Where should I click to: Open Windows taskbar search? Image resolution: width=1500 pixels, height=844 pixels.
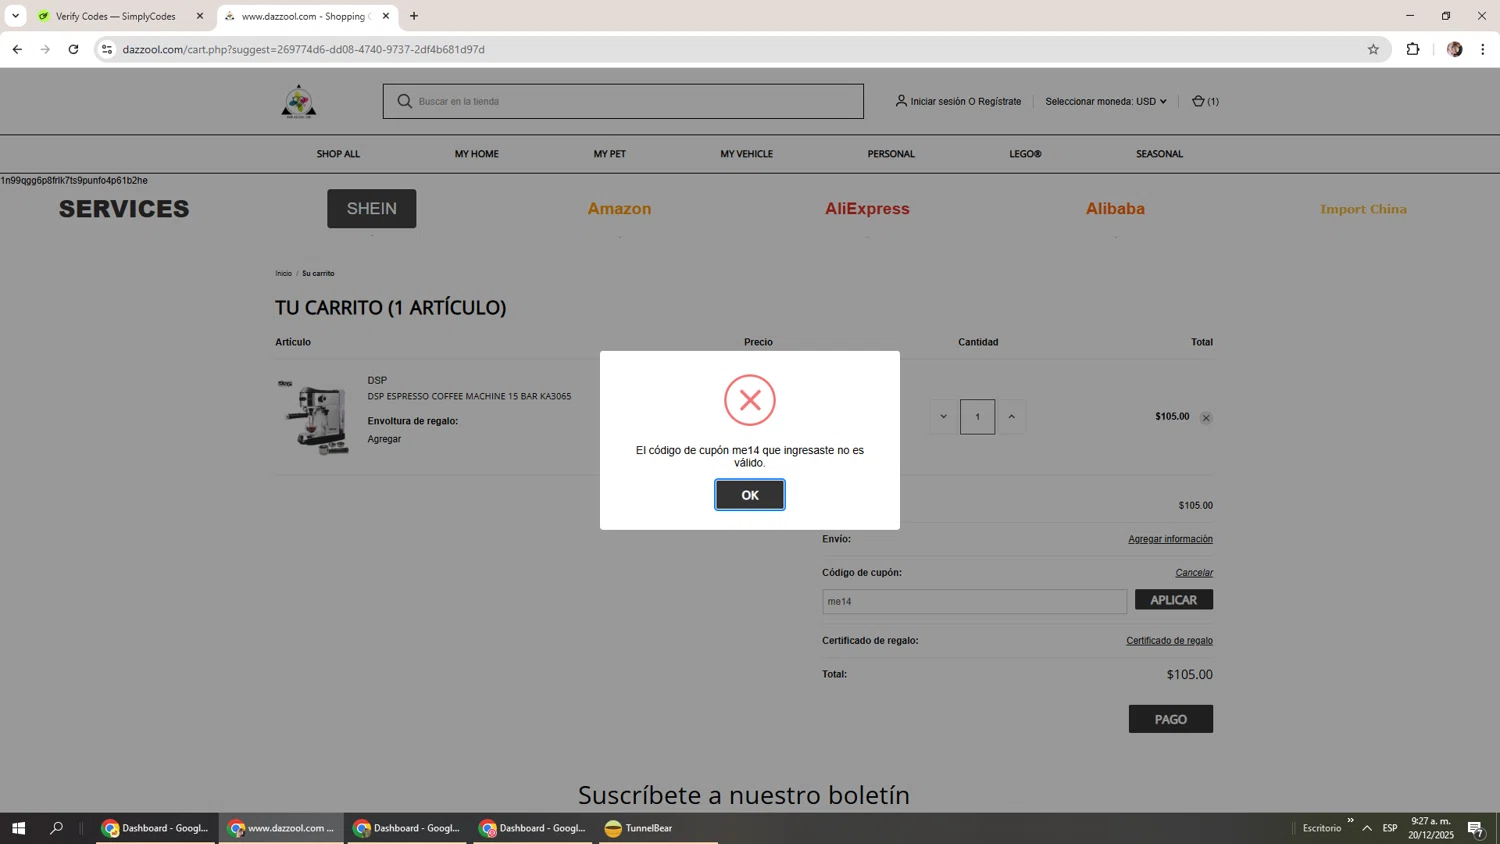click(56, 828)
